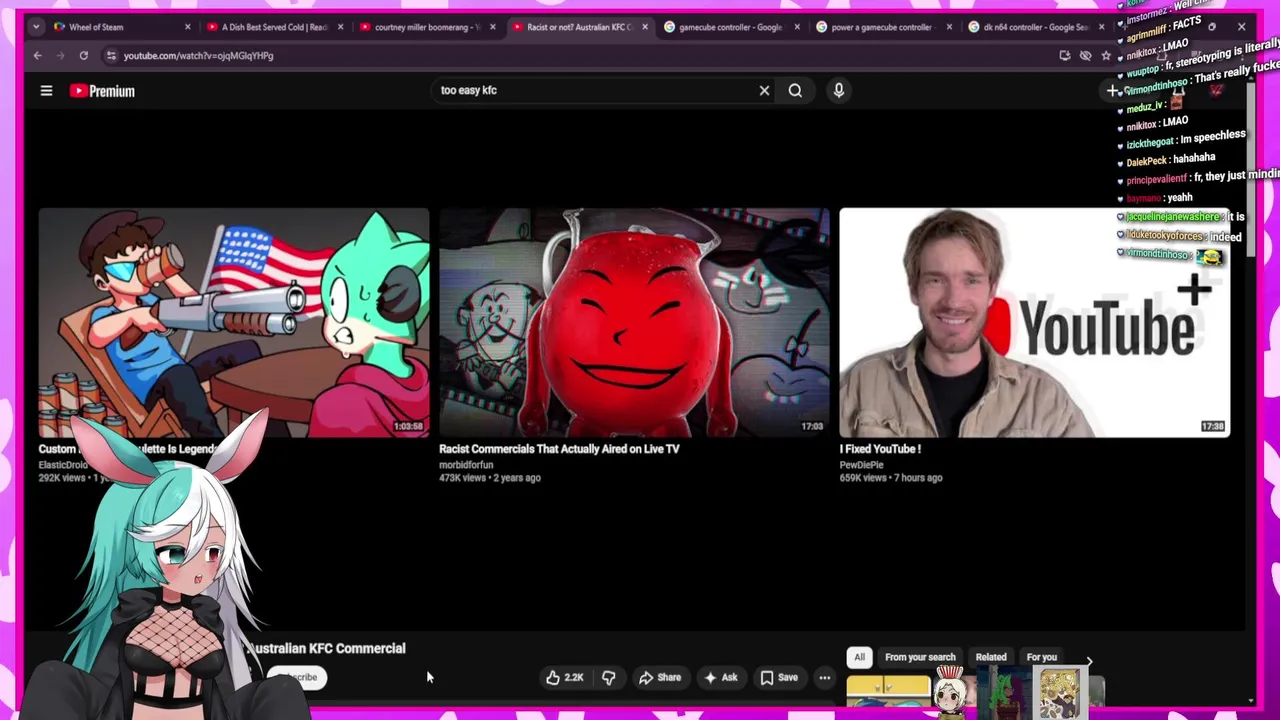Open the Kool-Aid racist commercials thumbnail
Screen dimensions: 1280x720
click(634, 322)
